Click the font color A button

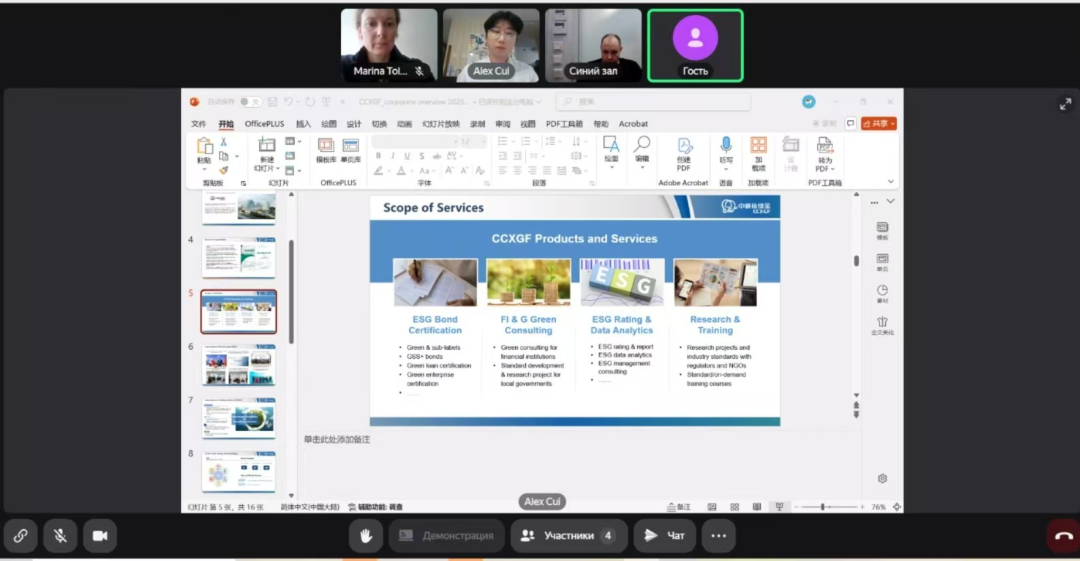[x=401, y=171]
